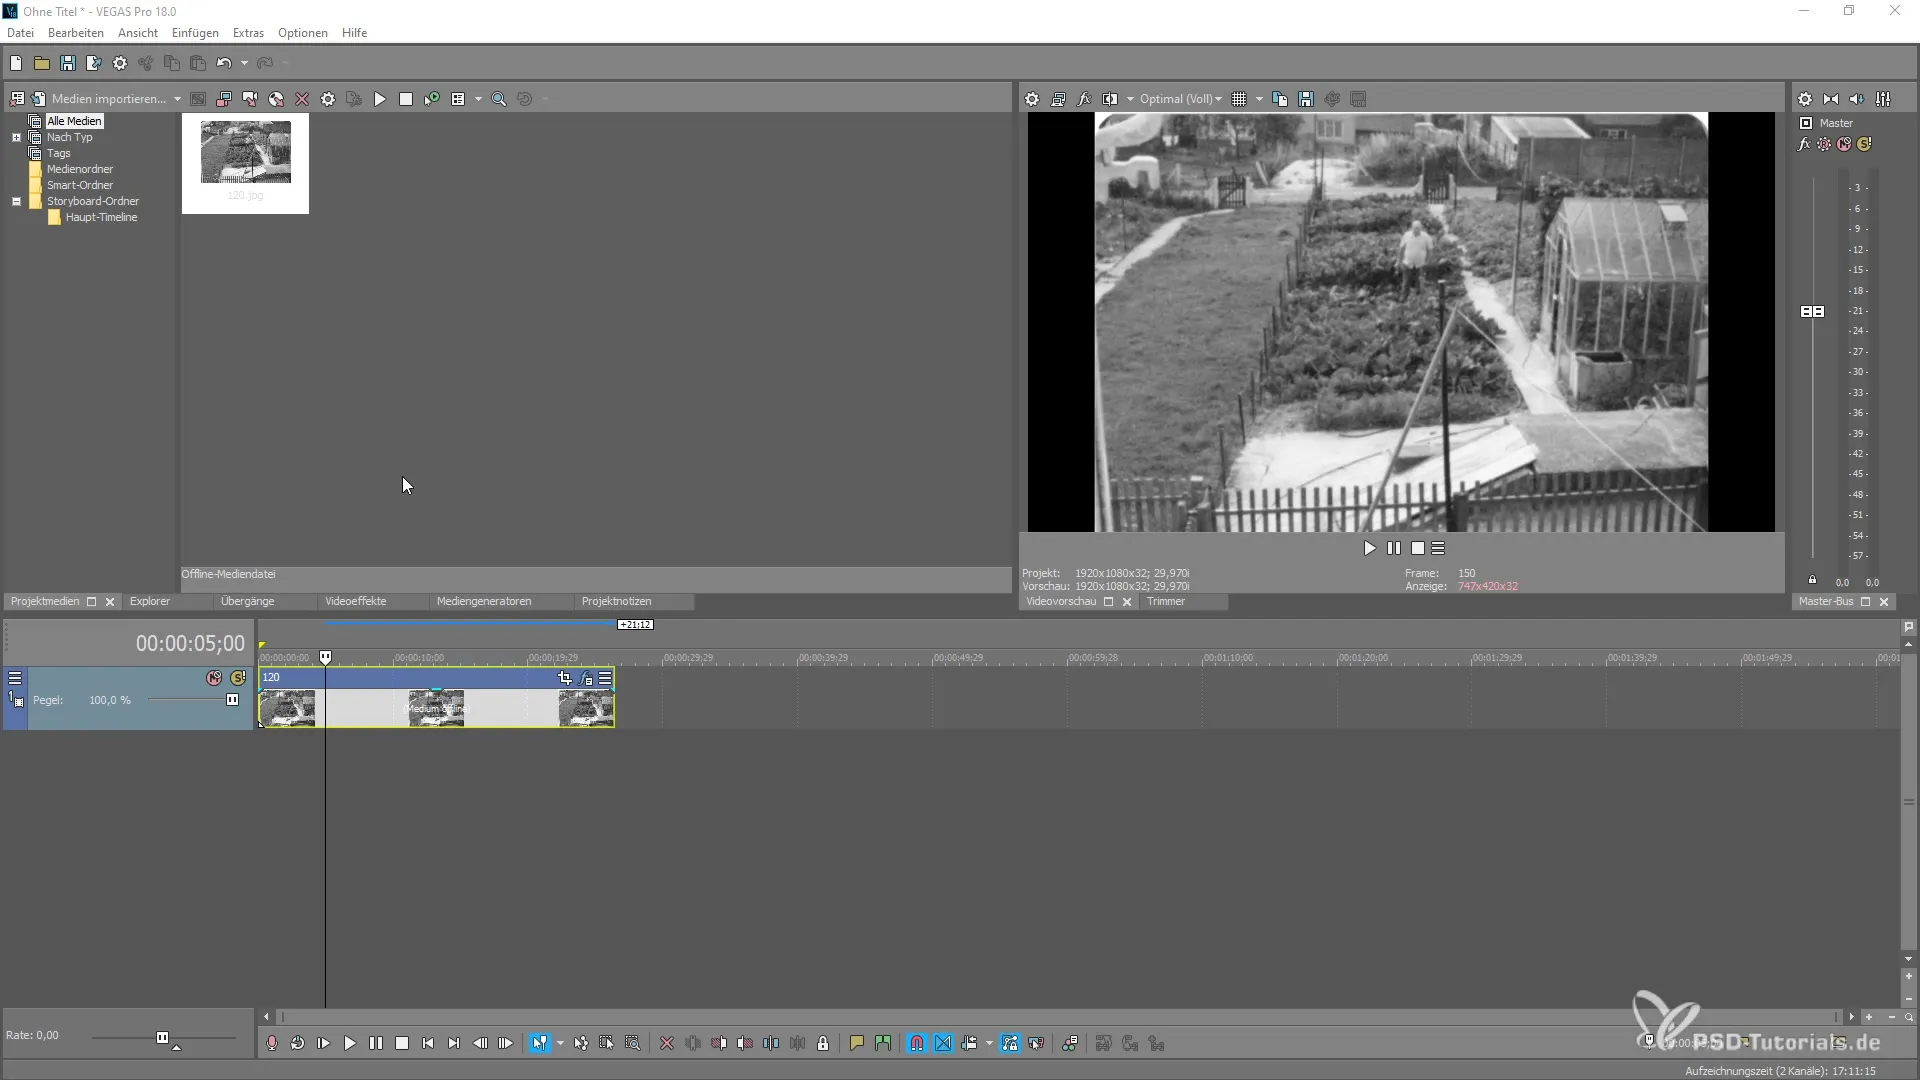Open Medien importieren dropdown arrow
Image resolution: width=1920 pixels, height=1080 pixels.
177,99
